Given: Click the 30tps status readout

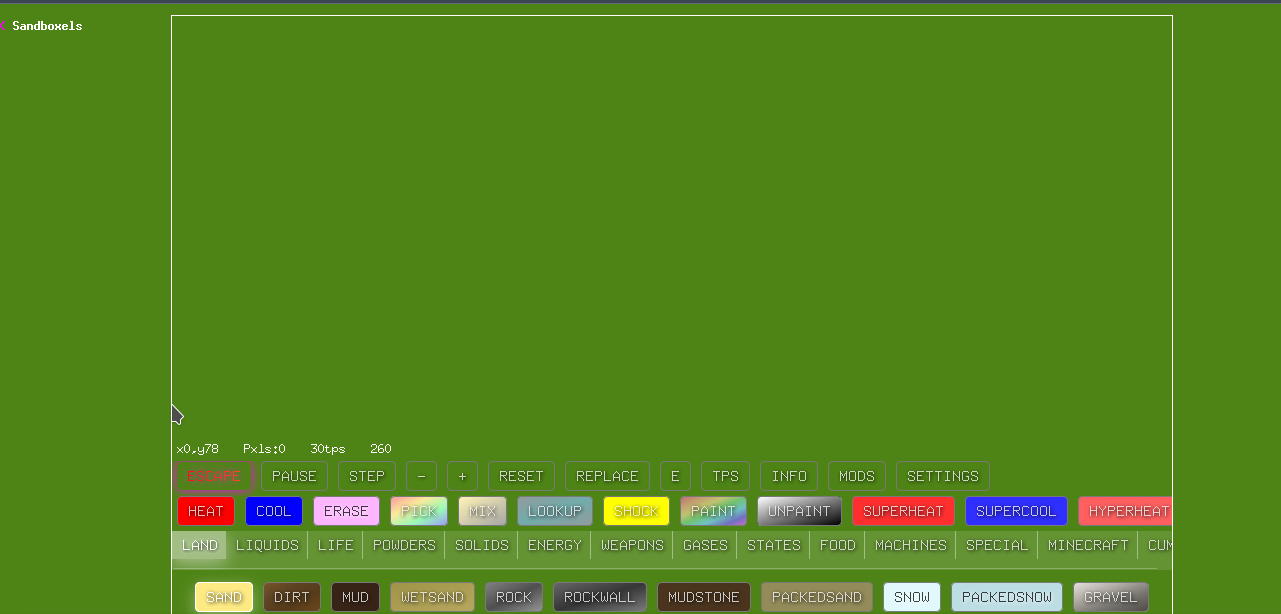Looking at the screenshot, I should pos(328,449).
